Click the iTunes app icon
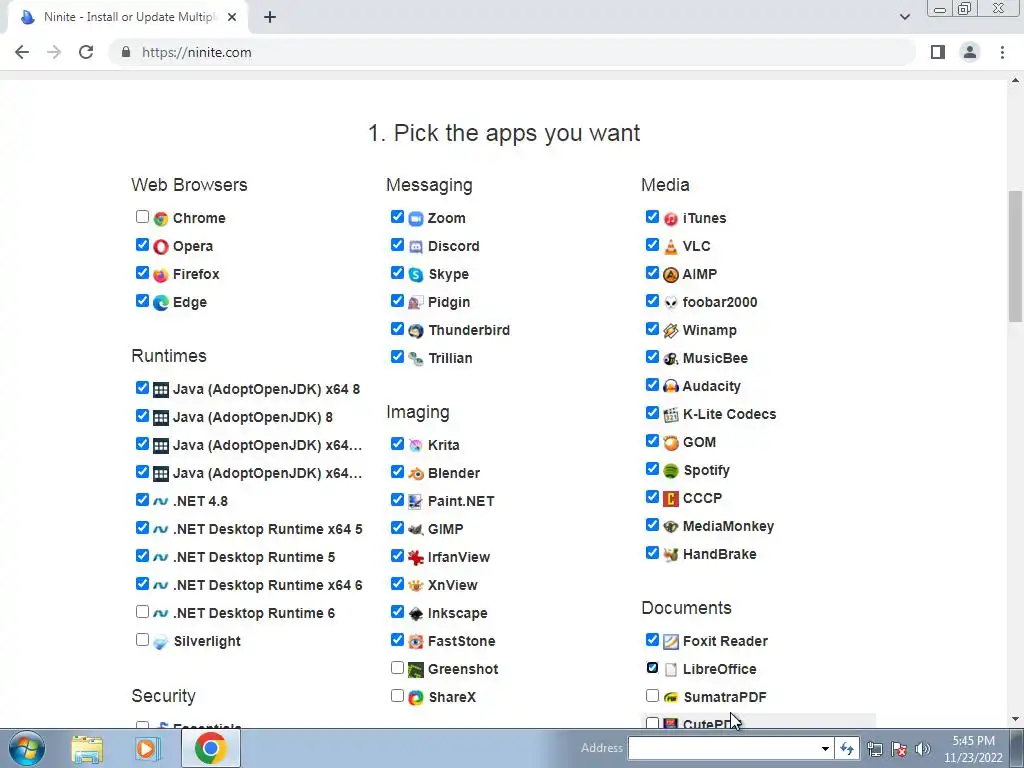 (x=671, y=218)
